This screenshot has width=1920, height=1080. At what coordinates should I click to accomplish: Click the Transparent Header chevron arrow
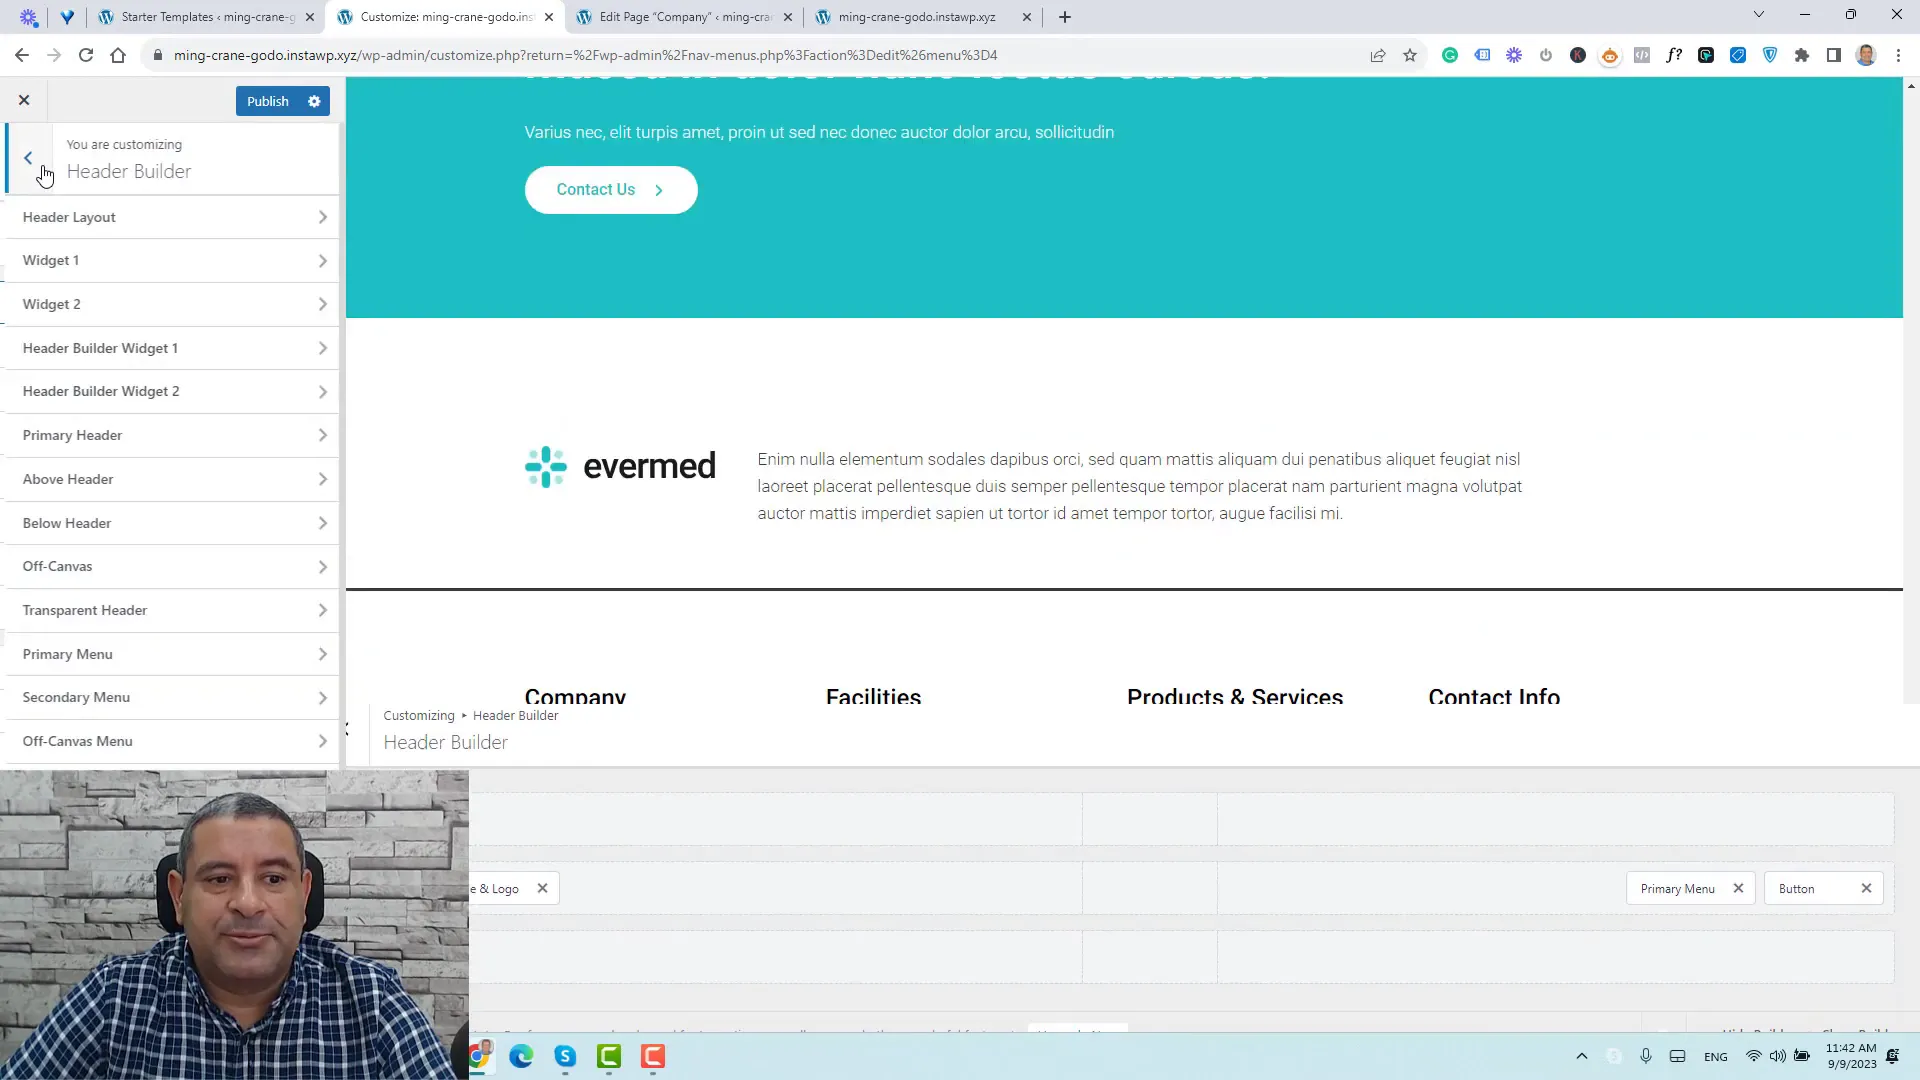[323, 611]
